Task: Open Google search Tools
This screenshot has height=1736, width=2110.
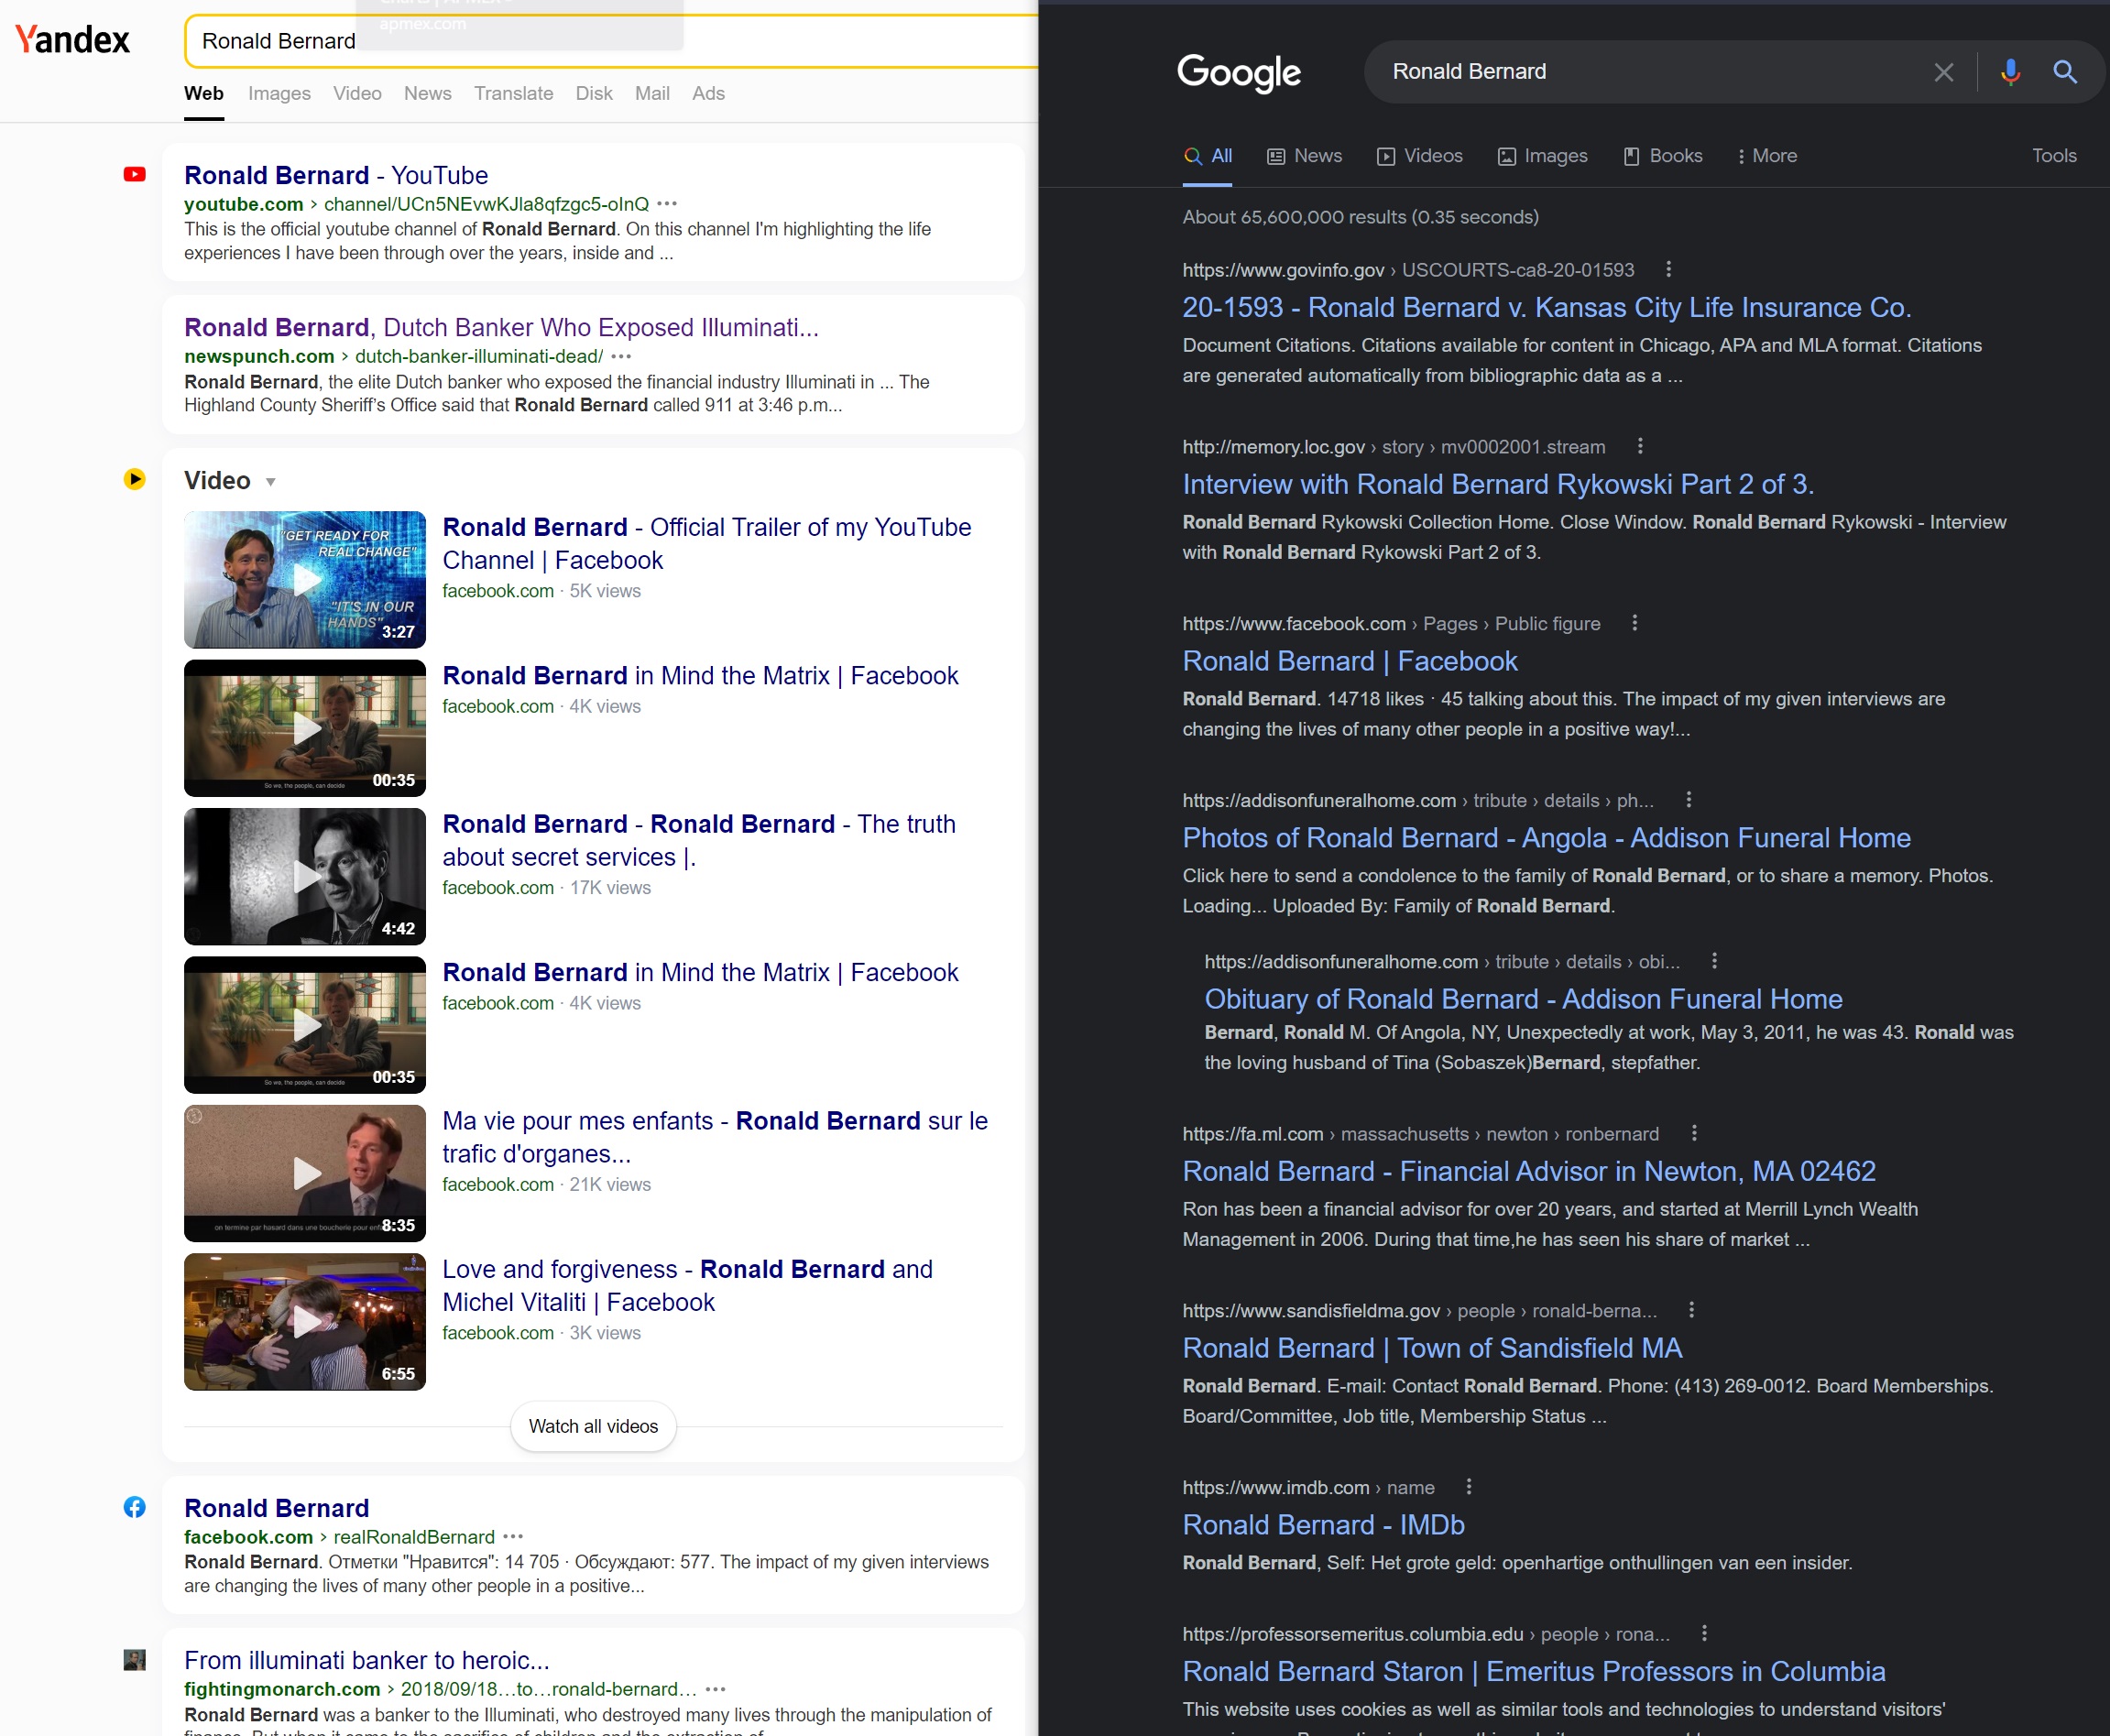Action: click(2053, 156)
